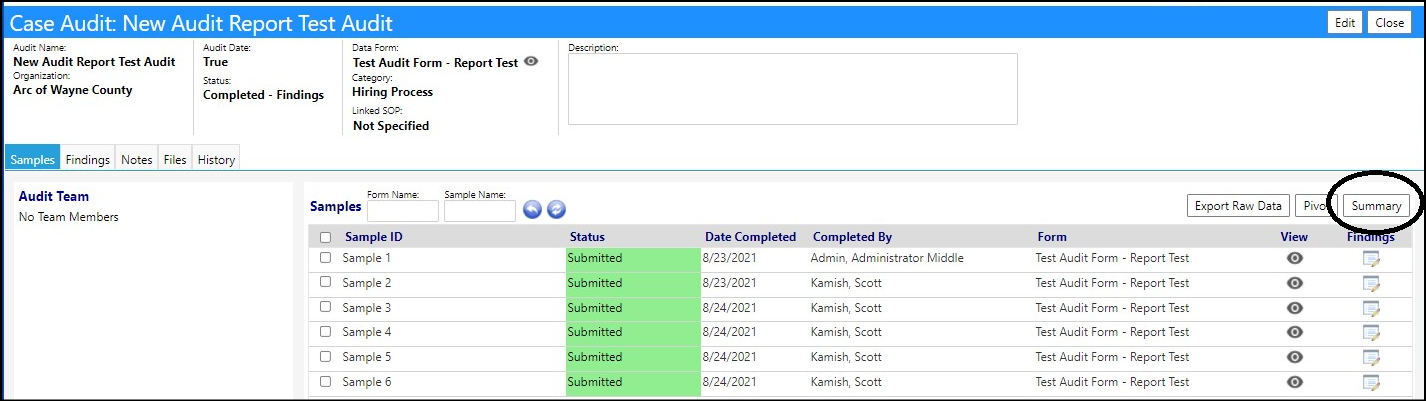View Sample 2 with the eye icon
The height and width of the screenshot is (401, 1426).
point(1295,283)
